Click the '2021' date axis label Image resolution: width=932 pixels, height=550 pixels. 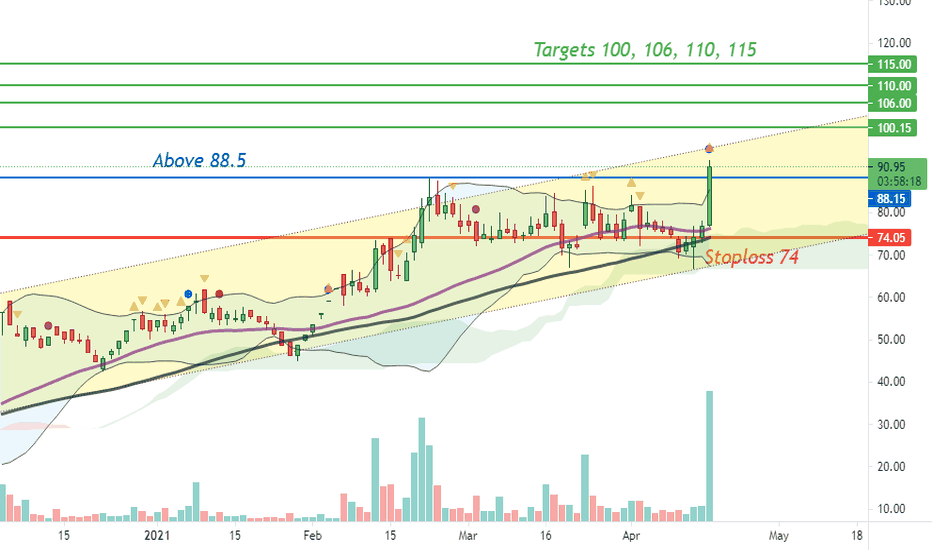click(x=157, y=536)
